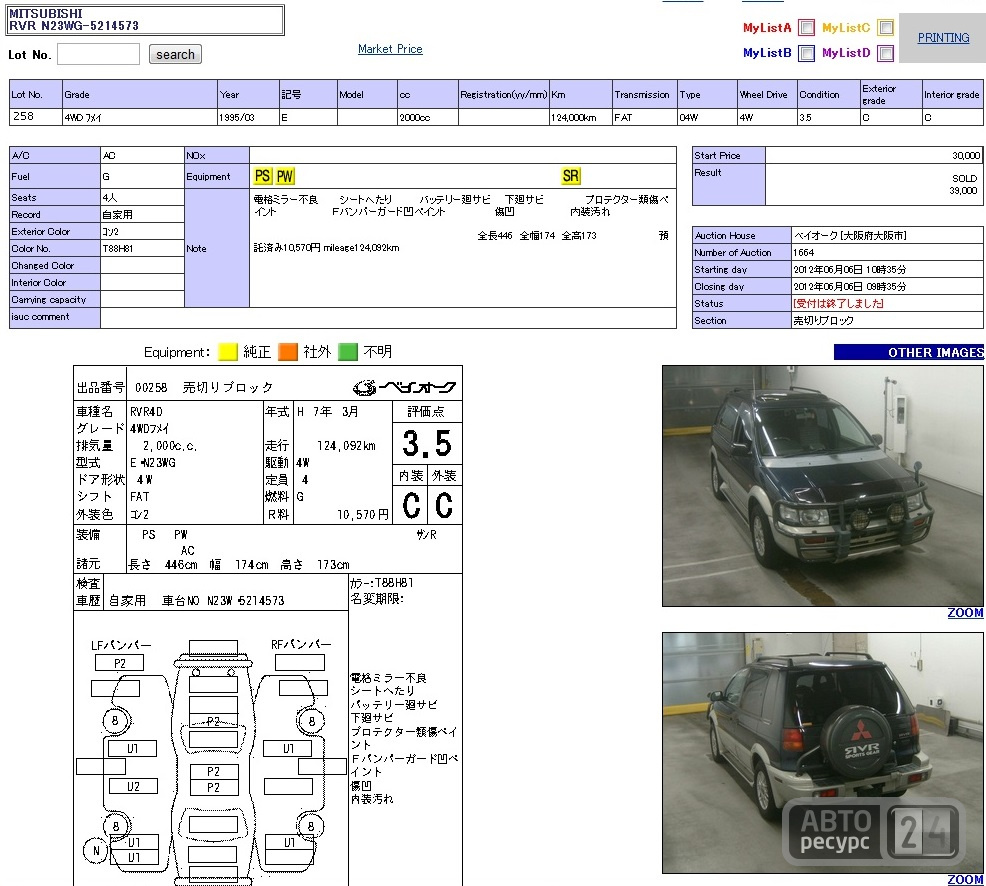986x886 pixels.
Task: Click color number T88H81 cell
Action: (x=142, y=248)
